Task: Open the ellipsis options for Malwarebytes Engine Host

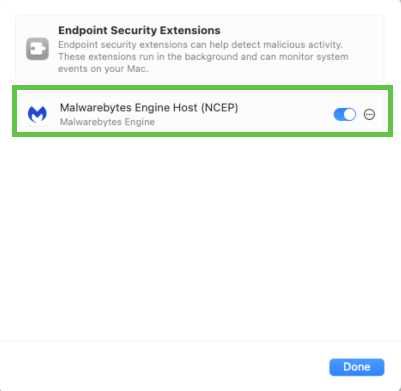Action: (x=369, y=115)
